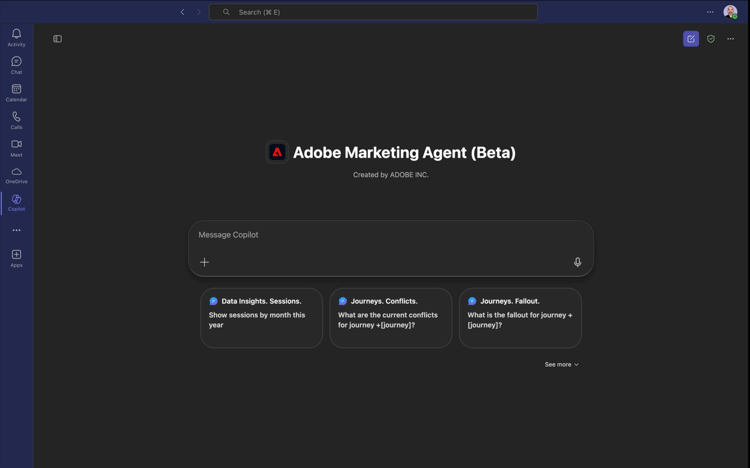Click the Adobe Marketing Agent (Beta) title
The height and width of the screenshot is (468, 750).
[404, 153]
